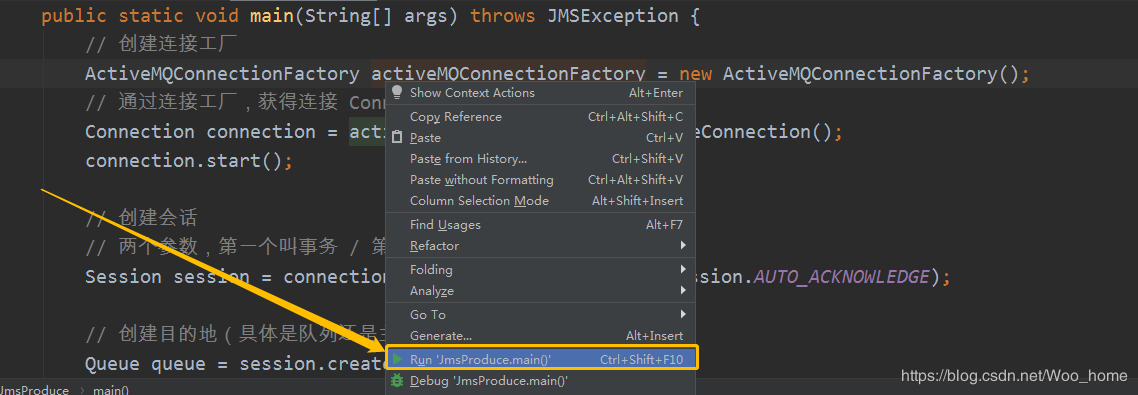This screenshot has width=1138, height=395.
Task: Click main() breadcrumb item
Action: (111, 390)
